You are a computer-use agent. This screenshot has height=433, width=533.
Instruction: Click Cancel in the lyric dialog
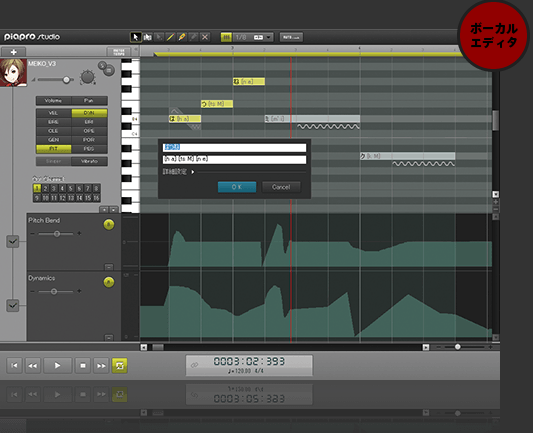pos(281,187)
